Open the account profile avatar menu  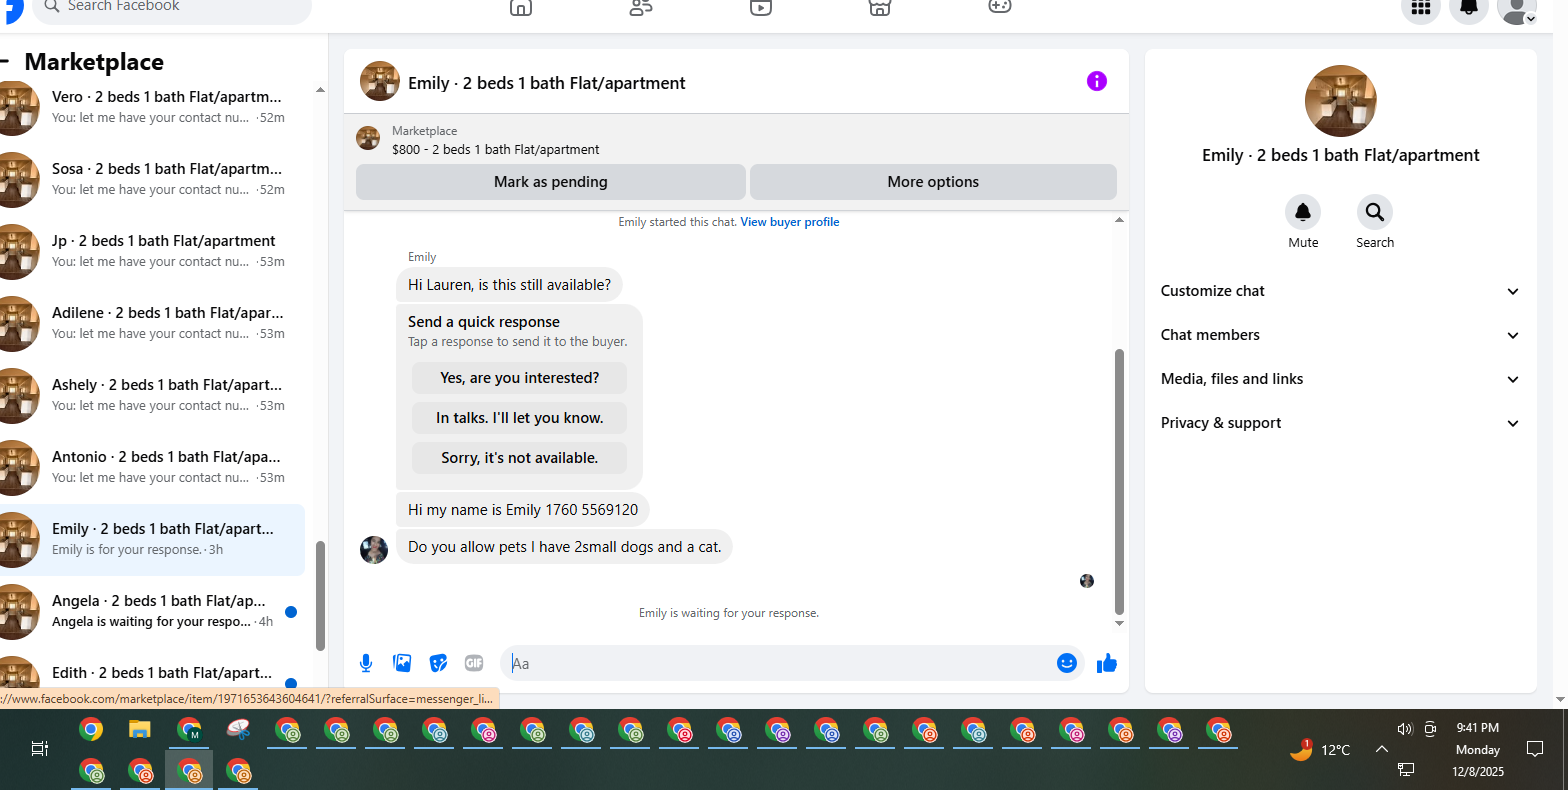click(x=1517, y=9)
